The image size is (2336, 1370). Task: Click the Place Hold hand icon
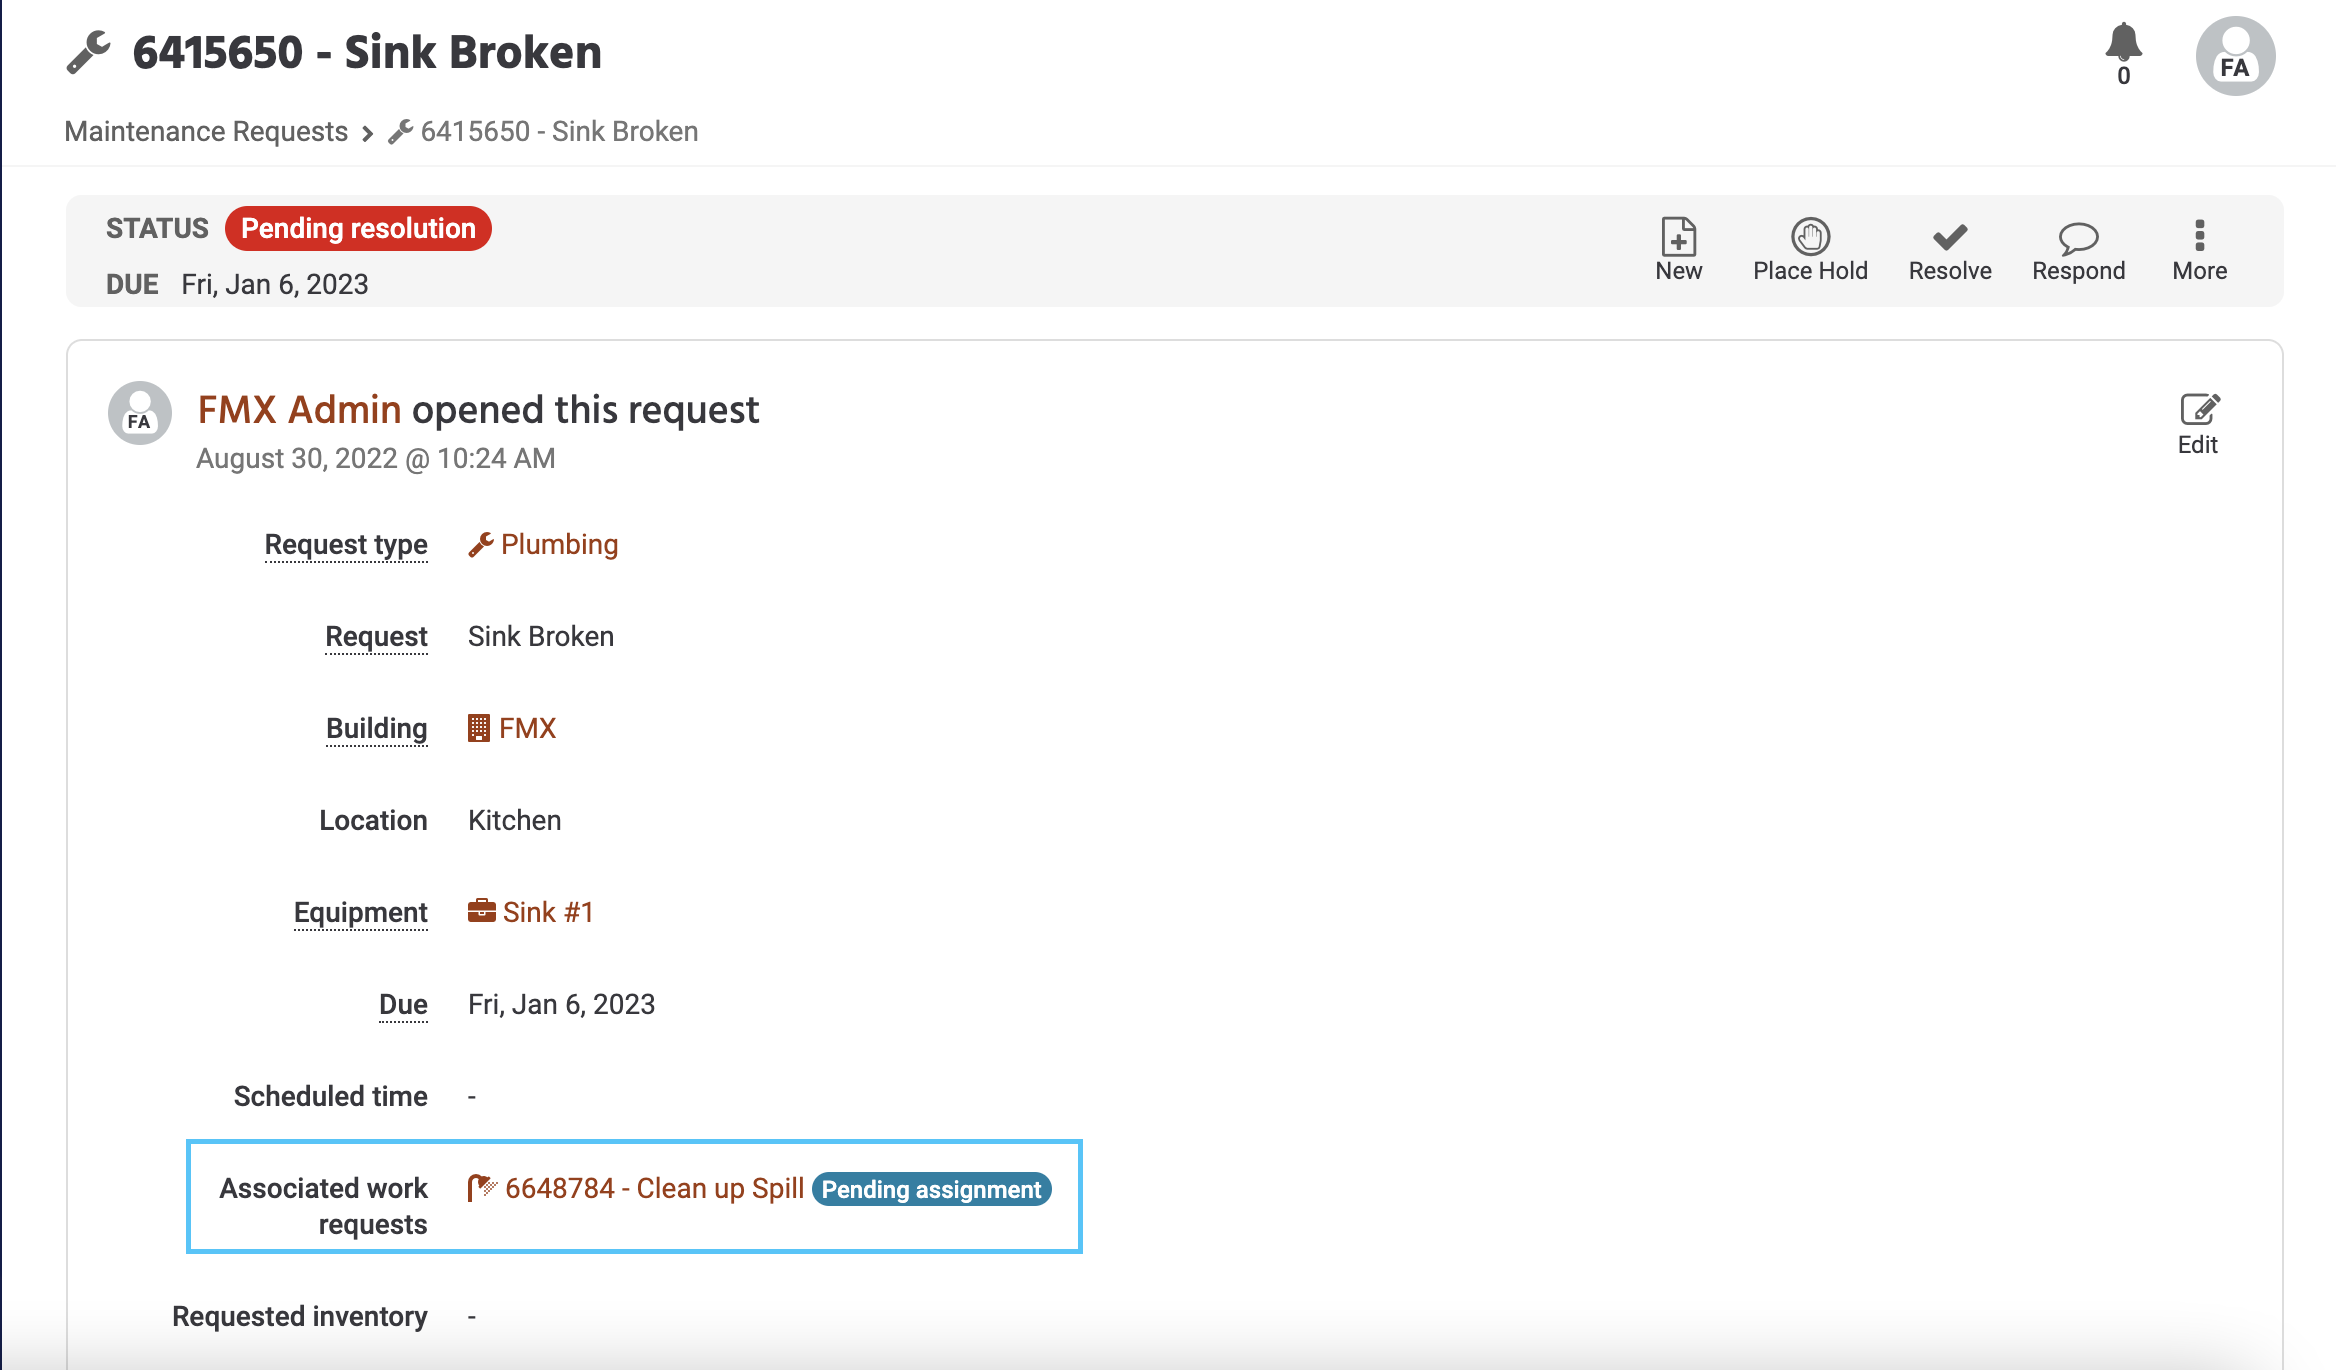pos(1810,237)
